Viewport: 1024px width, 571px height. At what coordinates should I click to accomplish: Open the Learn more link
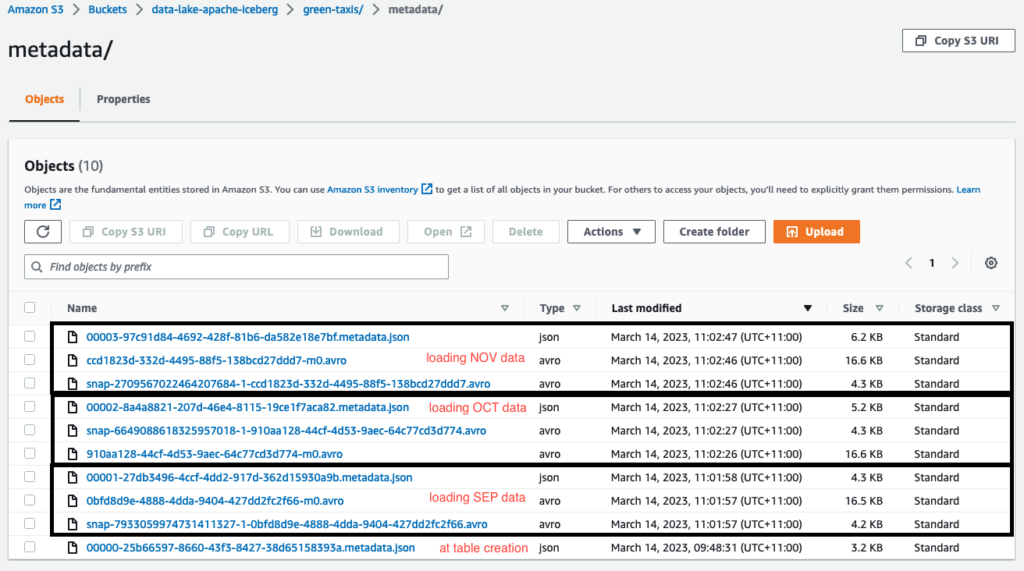968,189
